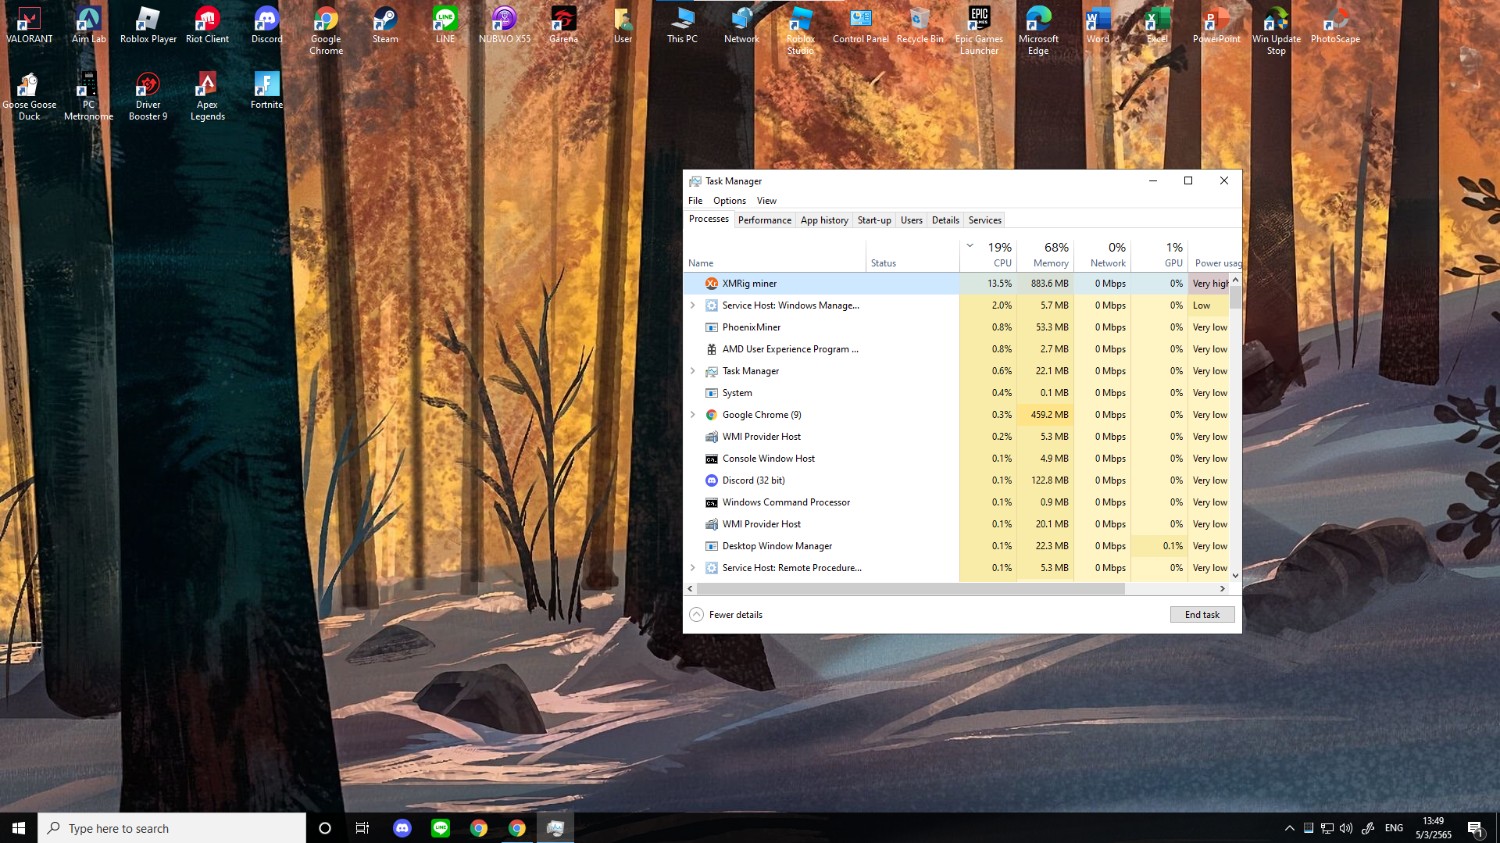Click the PC Metronome desktop icon
The height and width of the screenshot is (843, 1500).
88,97
